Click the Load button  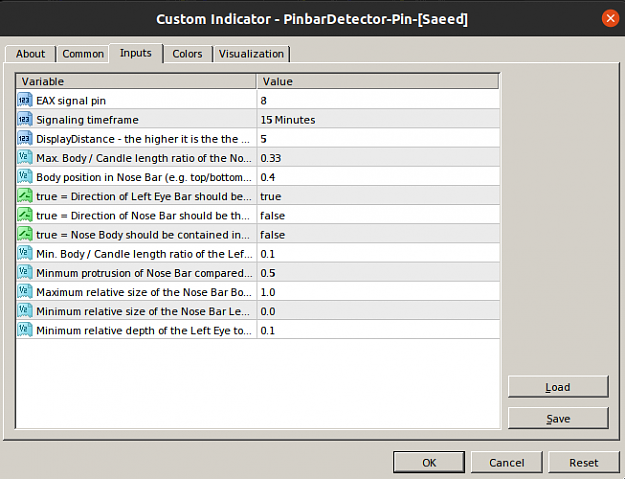(558, 387)
